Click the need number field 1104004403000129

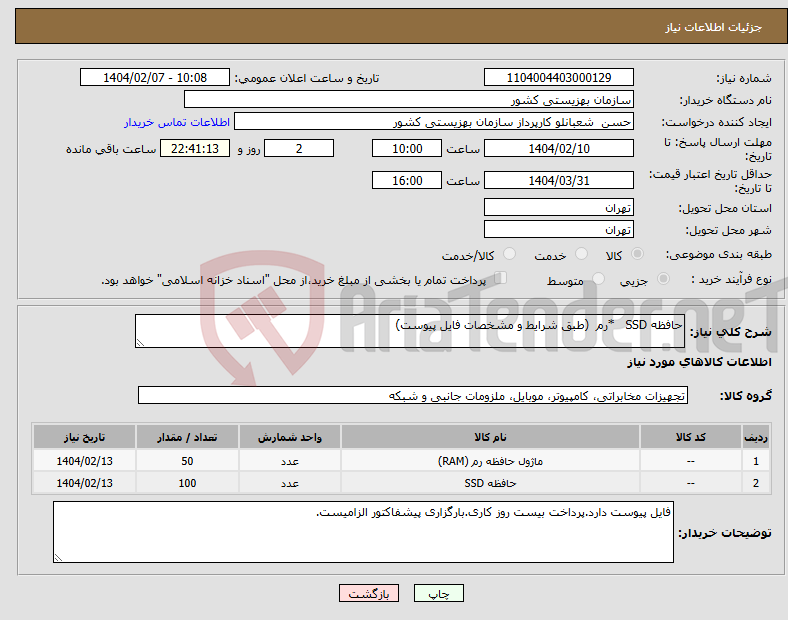(559, 77)
